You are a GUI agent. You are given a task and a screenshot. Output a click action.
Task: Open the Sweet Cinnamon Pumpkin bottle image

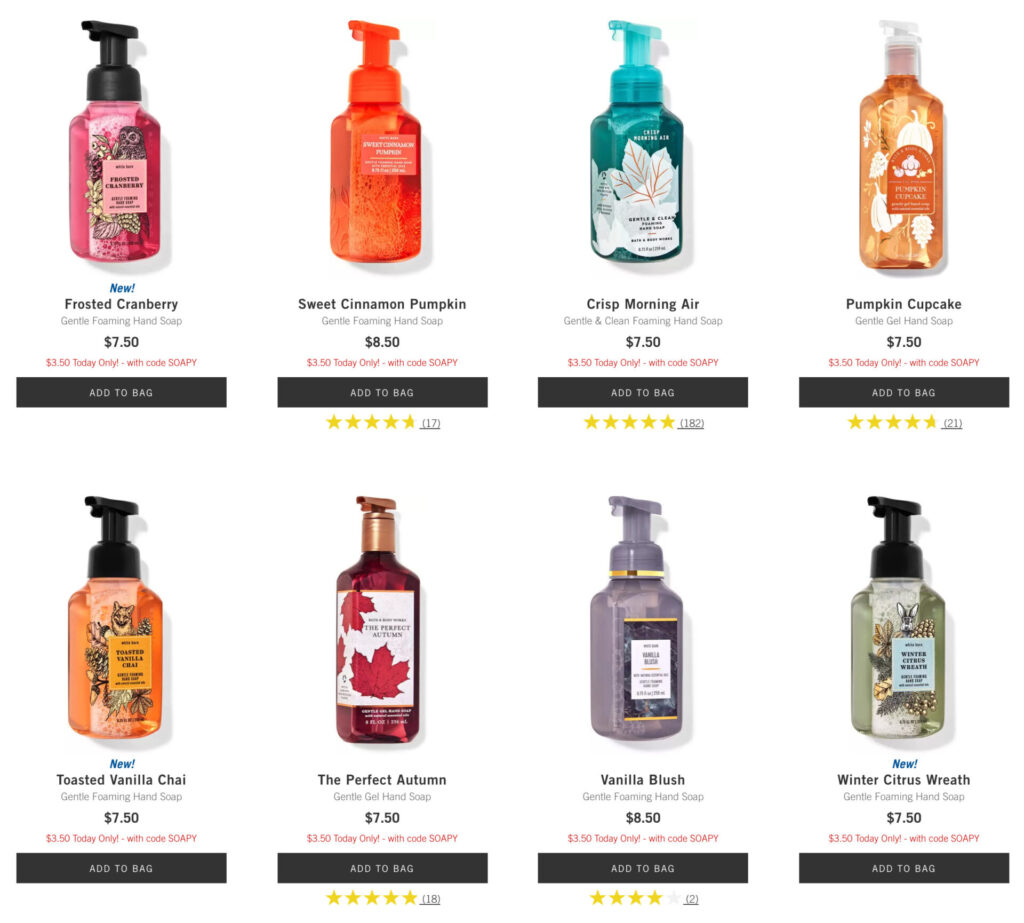click(x=376, y=140)
